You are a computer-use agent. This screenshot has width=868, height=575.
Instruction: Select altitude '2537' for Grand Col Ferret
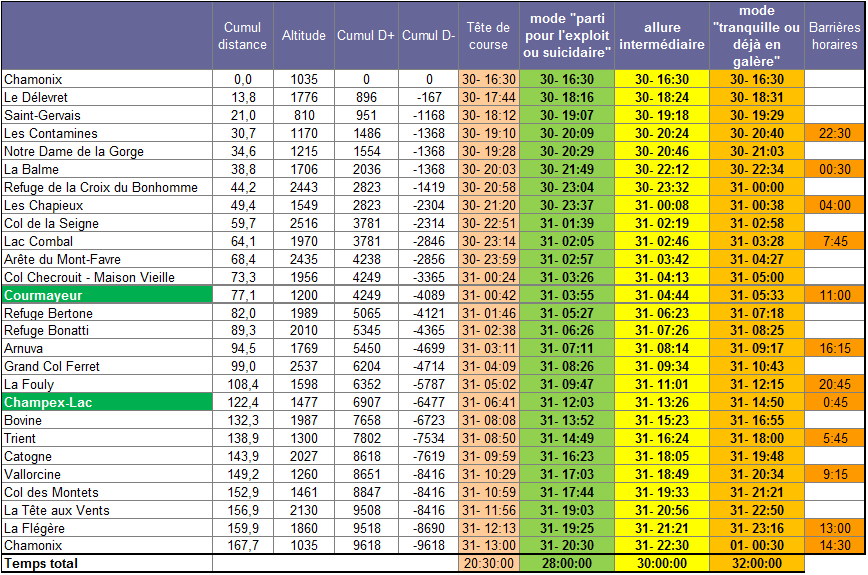[x=303, y=366]
